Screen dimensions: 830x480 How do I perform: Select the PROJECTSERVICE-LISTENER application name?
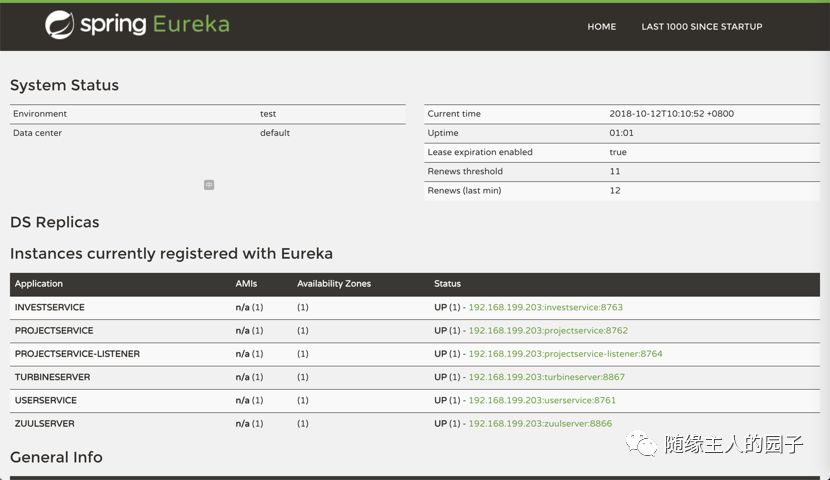77,354
